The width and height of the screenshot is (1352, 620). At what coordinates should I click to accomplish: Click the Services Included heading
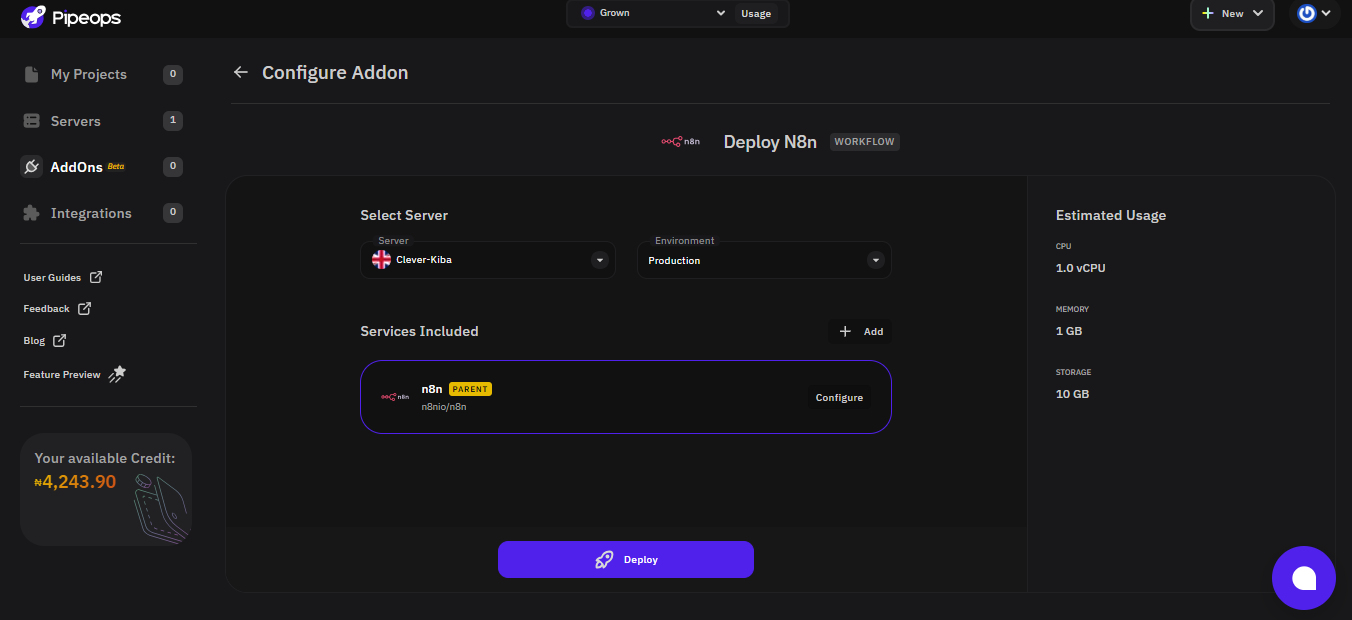tap(420, 331)
